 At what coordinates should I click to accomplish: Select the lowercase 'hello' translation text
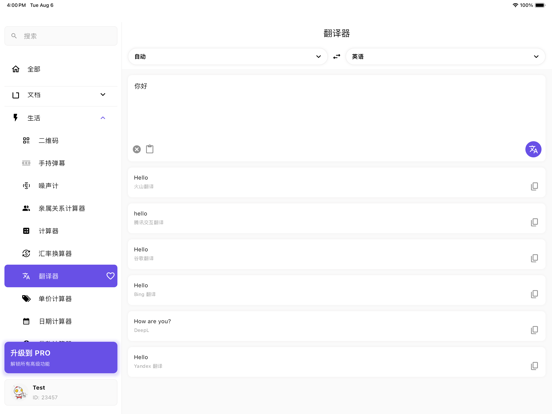(140, 213)
